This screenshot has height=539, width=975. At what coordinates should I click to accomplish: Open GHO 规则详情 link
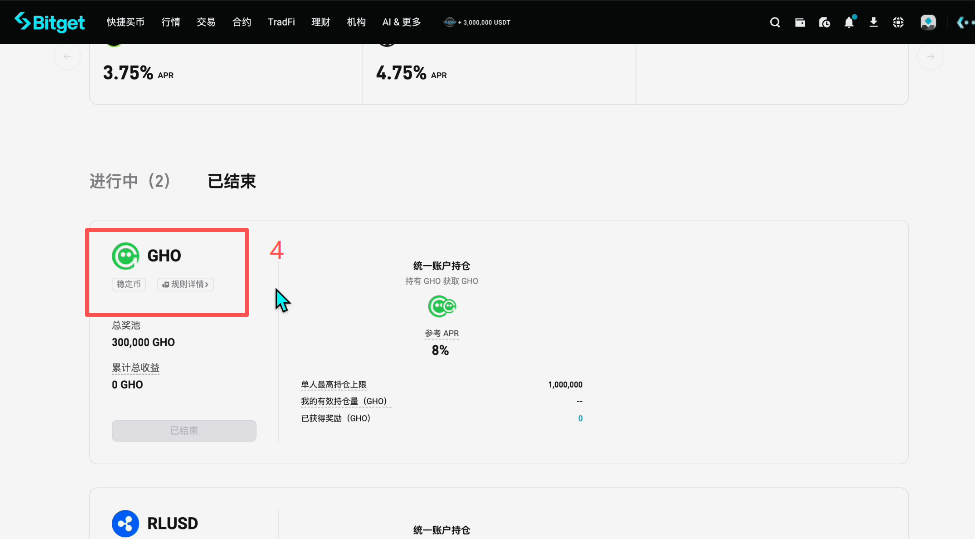coord(185,284)
